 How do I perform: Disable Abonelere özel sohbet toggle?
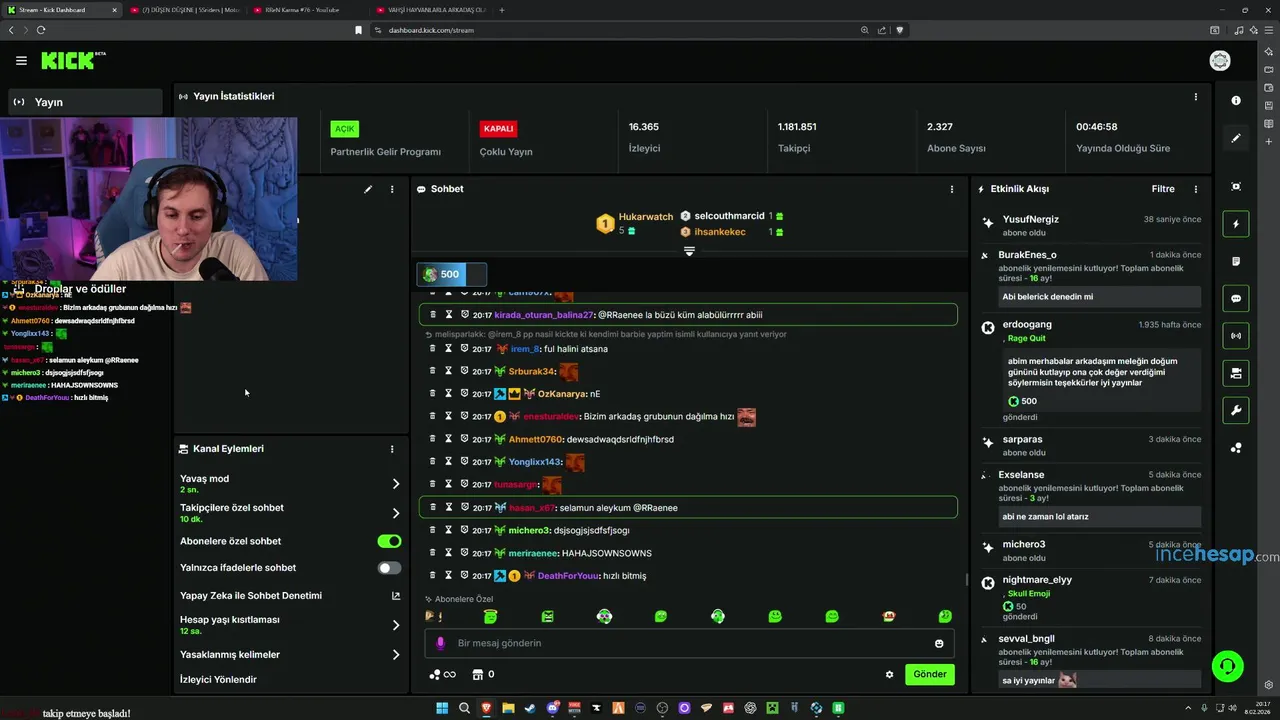[389, 541]
